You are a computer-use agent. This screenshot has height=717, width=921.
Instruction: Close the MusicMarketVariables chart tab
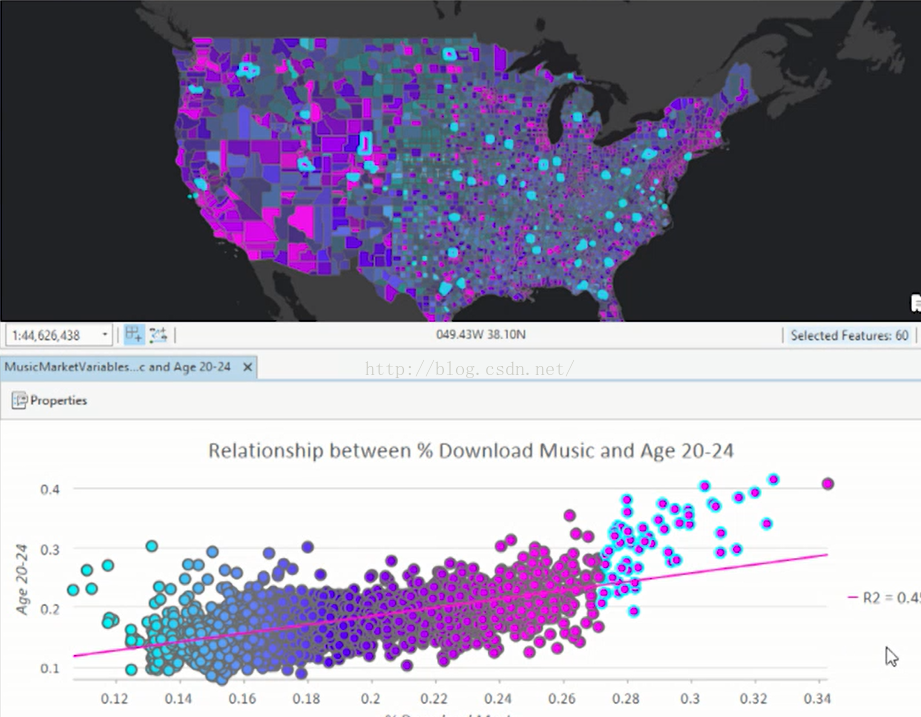click(x=248, y=367)
